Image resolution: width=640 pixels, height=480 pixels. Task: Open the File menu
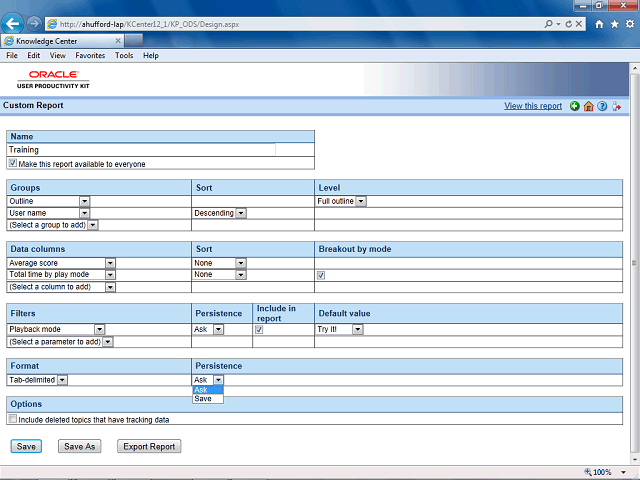[x=12, y=56]
